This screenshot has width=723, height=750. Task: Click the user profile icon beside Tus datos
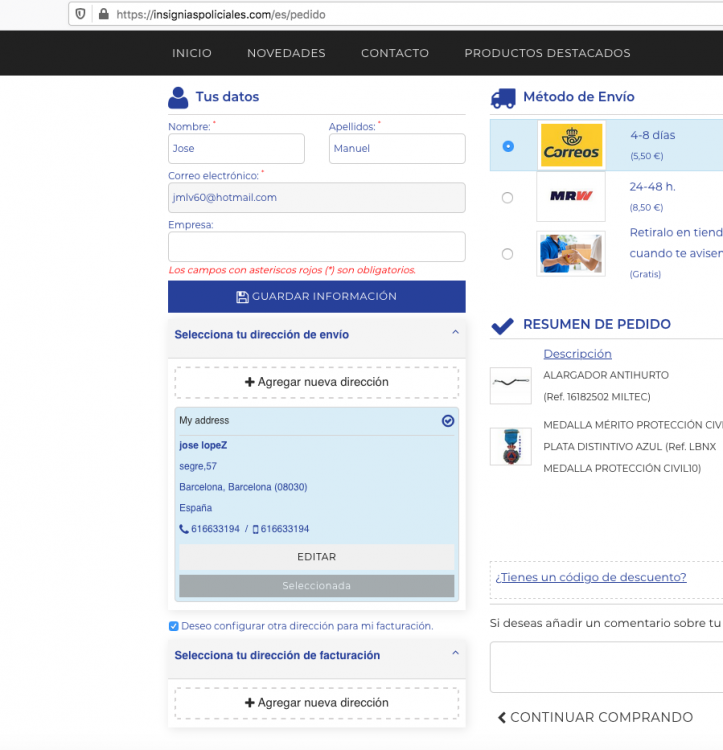click(178, 98)
